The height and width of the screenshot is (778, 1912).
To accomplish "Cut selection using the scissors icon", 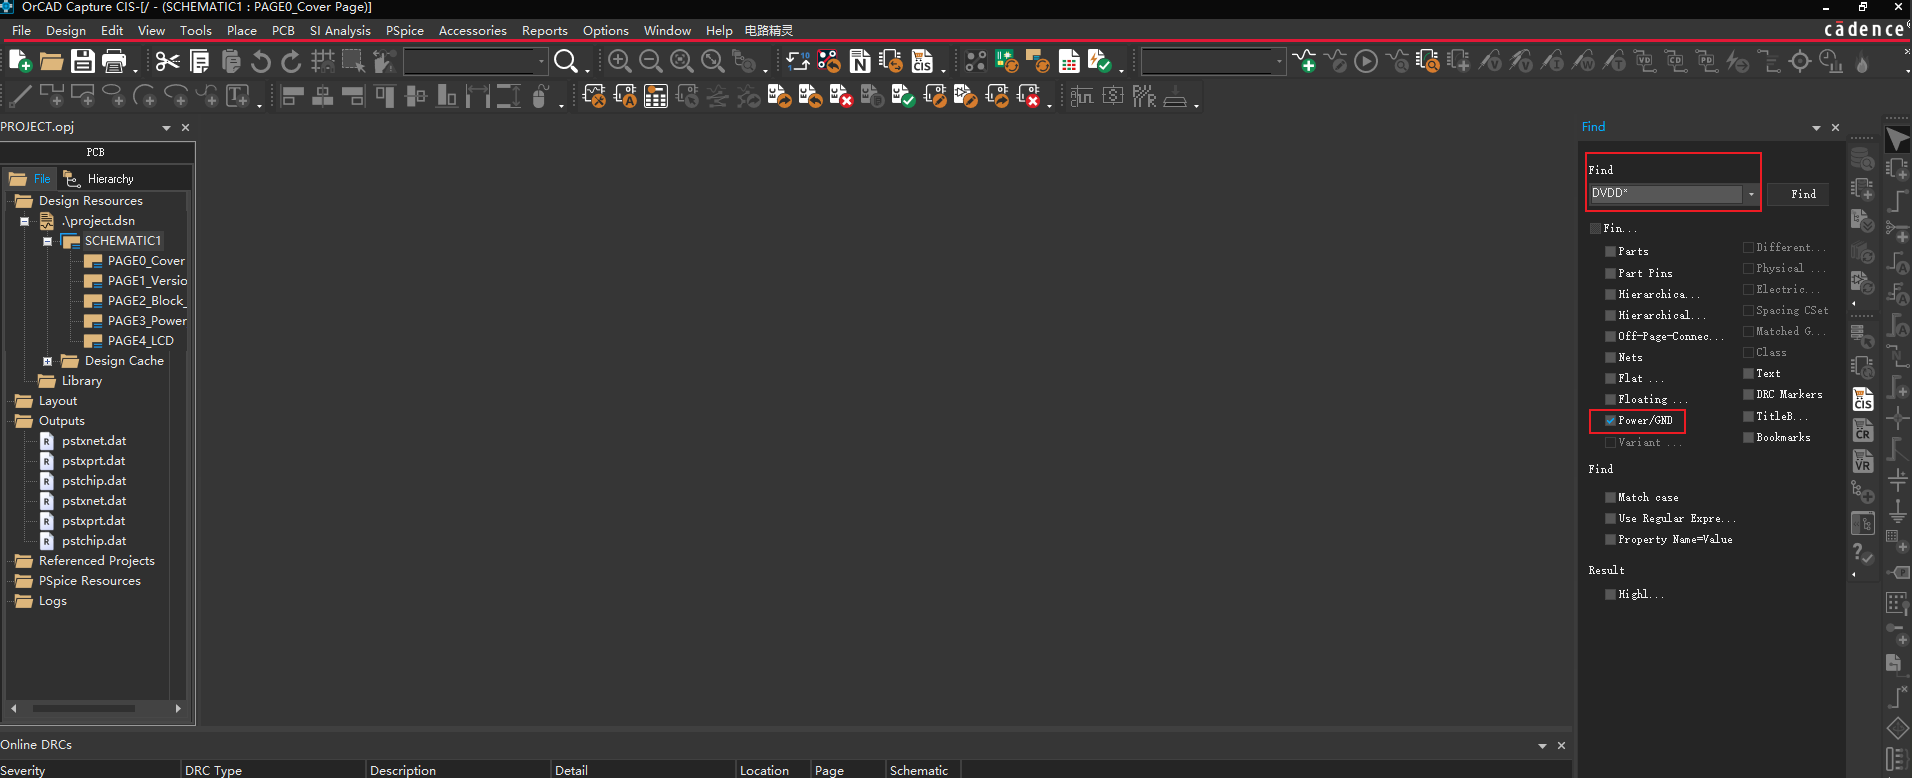I will point(168,61).
